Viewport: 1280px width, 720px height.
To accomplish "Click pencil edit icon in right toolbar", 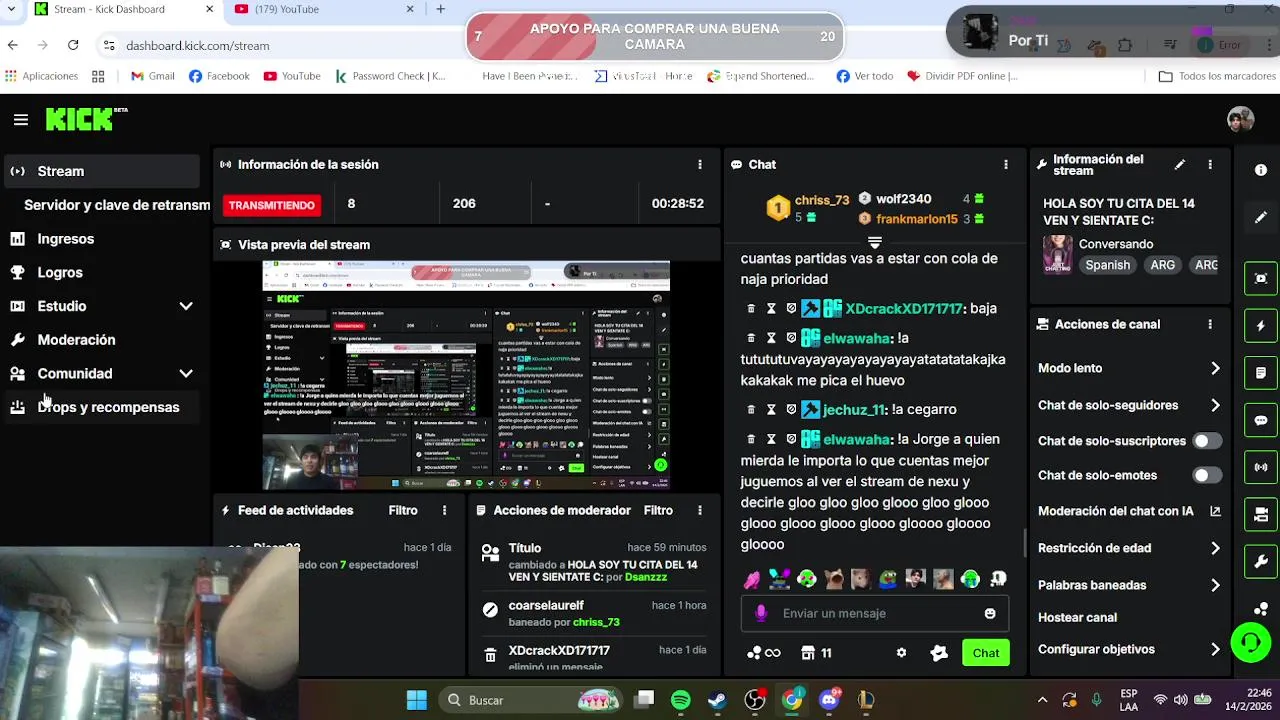I will [x=1261, y=217].
